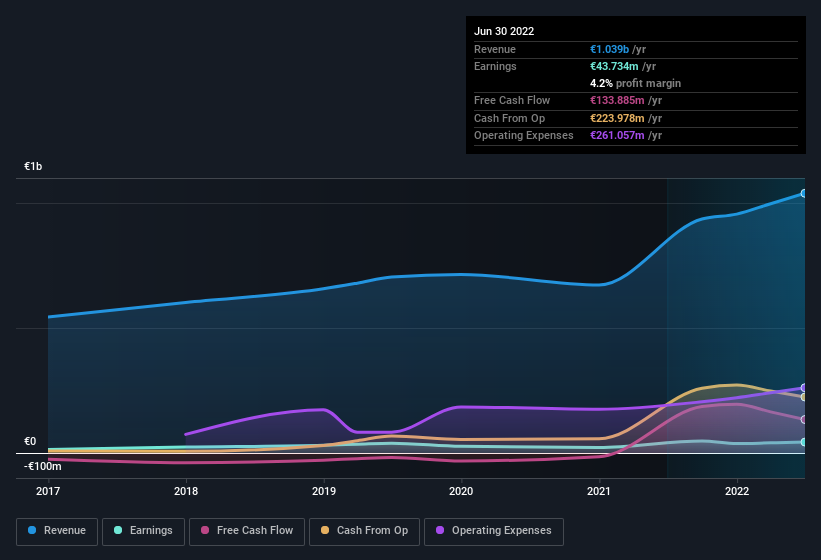821x560 pixels.
Task: Click the orange Cash From Op endpoint marker
Action: point(803,397)
